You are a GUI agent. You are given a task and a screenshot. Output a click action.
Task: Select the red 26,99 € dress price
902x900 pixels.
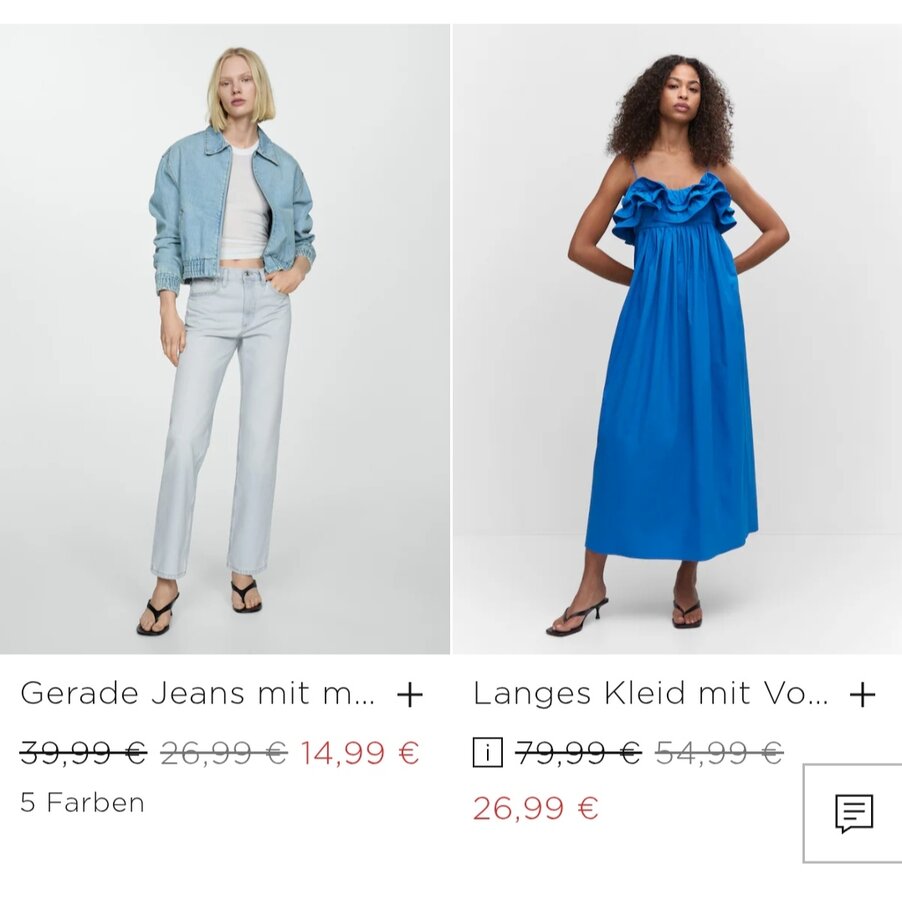tap(536, 807)
